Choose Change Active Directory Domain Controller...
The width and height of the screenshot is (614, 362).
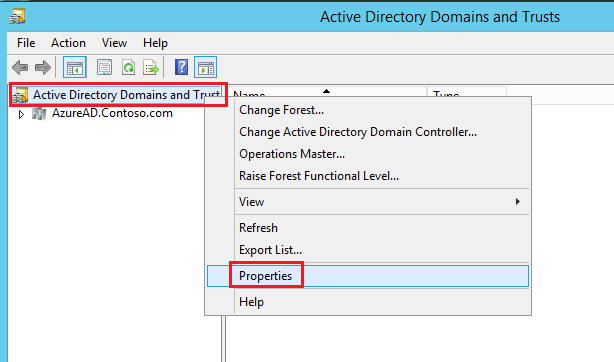click(368, 132)
